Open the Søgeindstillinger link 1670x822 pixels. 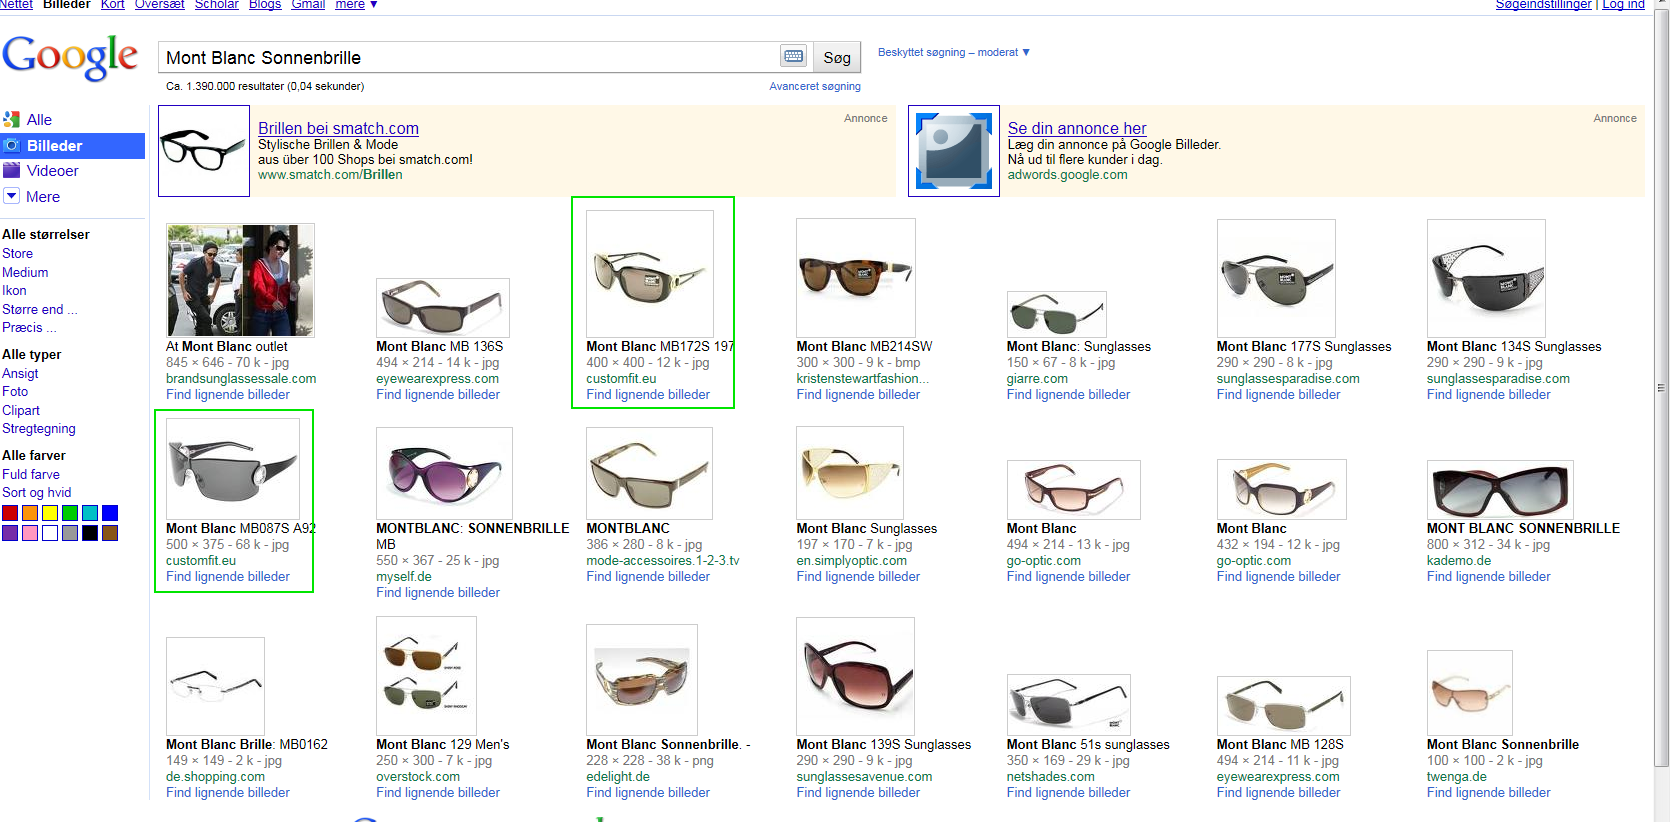tap(1543, 5)
